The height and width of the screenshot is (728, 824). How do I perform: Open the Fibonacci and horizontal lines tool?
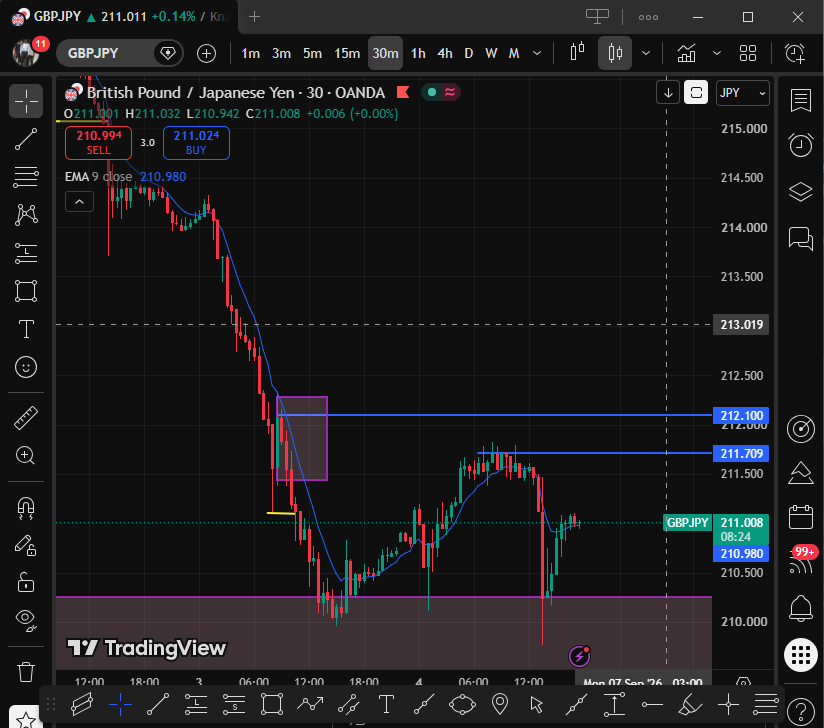(x=26, y=177)
